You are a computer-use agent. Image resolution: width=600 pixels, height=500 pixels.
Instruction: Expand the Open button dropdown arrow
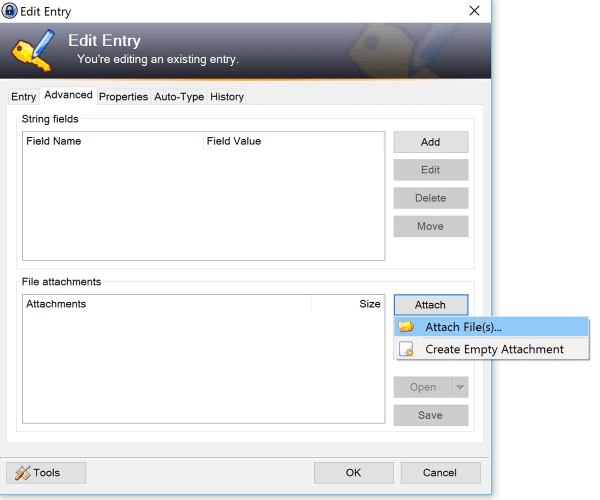(x=460, y=387)
